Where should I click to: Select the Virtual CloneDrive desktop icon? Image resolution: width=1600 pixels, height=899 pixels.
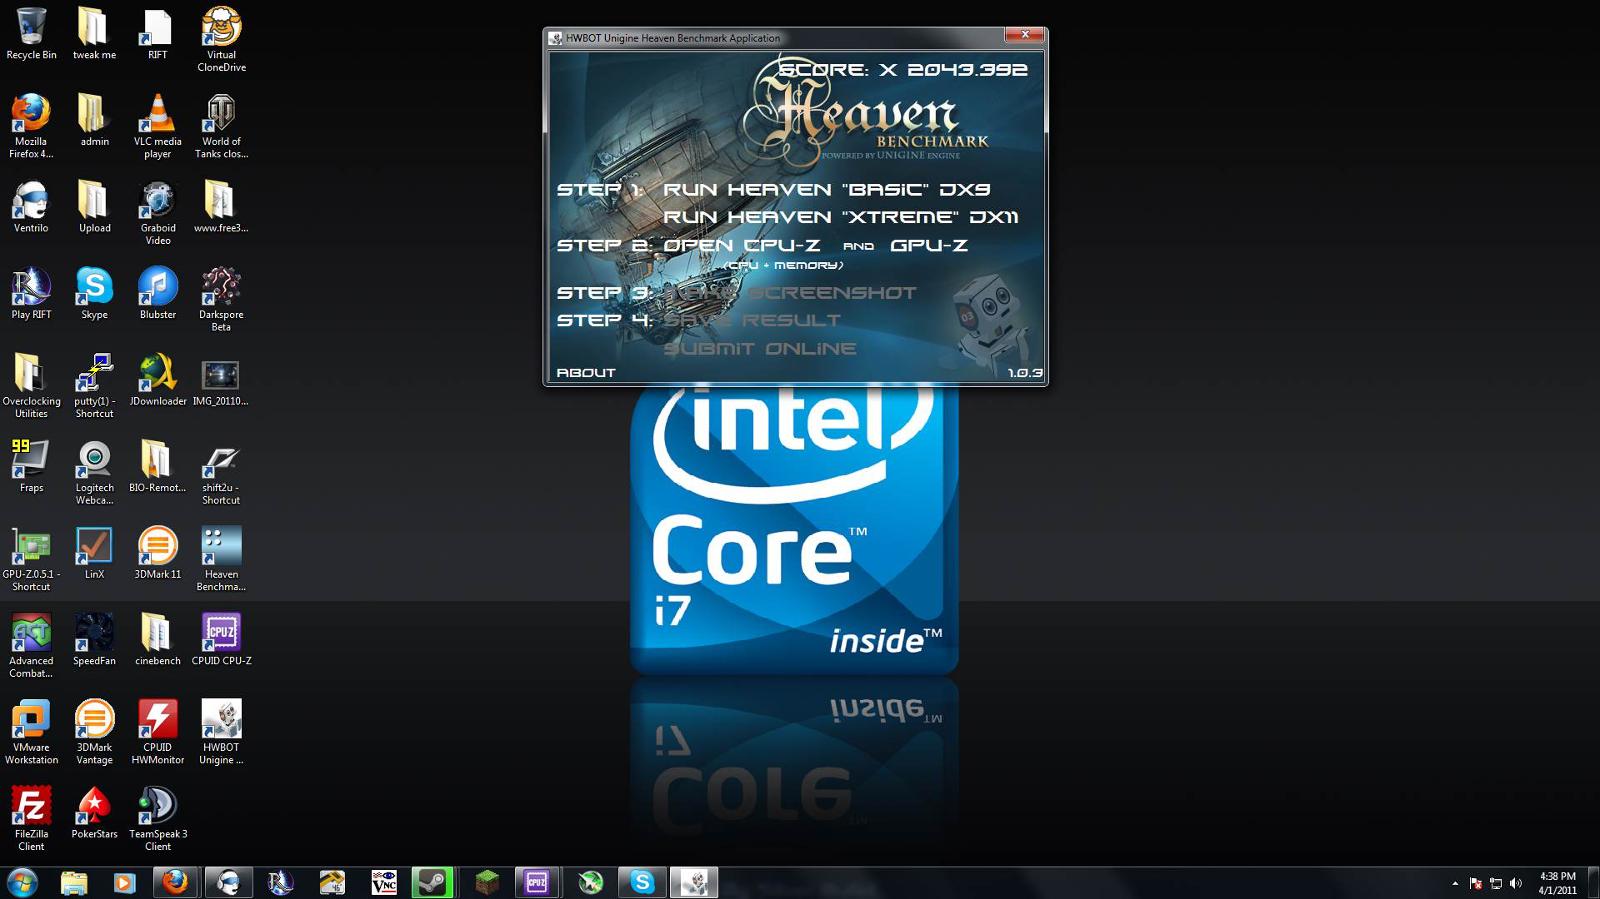coord(221,40)
